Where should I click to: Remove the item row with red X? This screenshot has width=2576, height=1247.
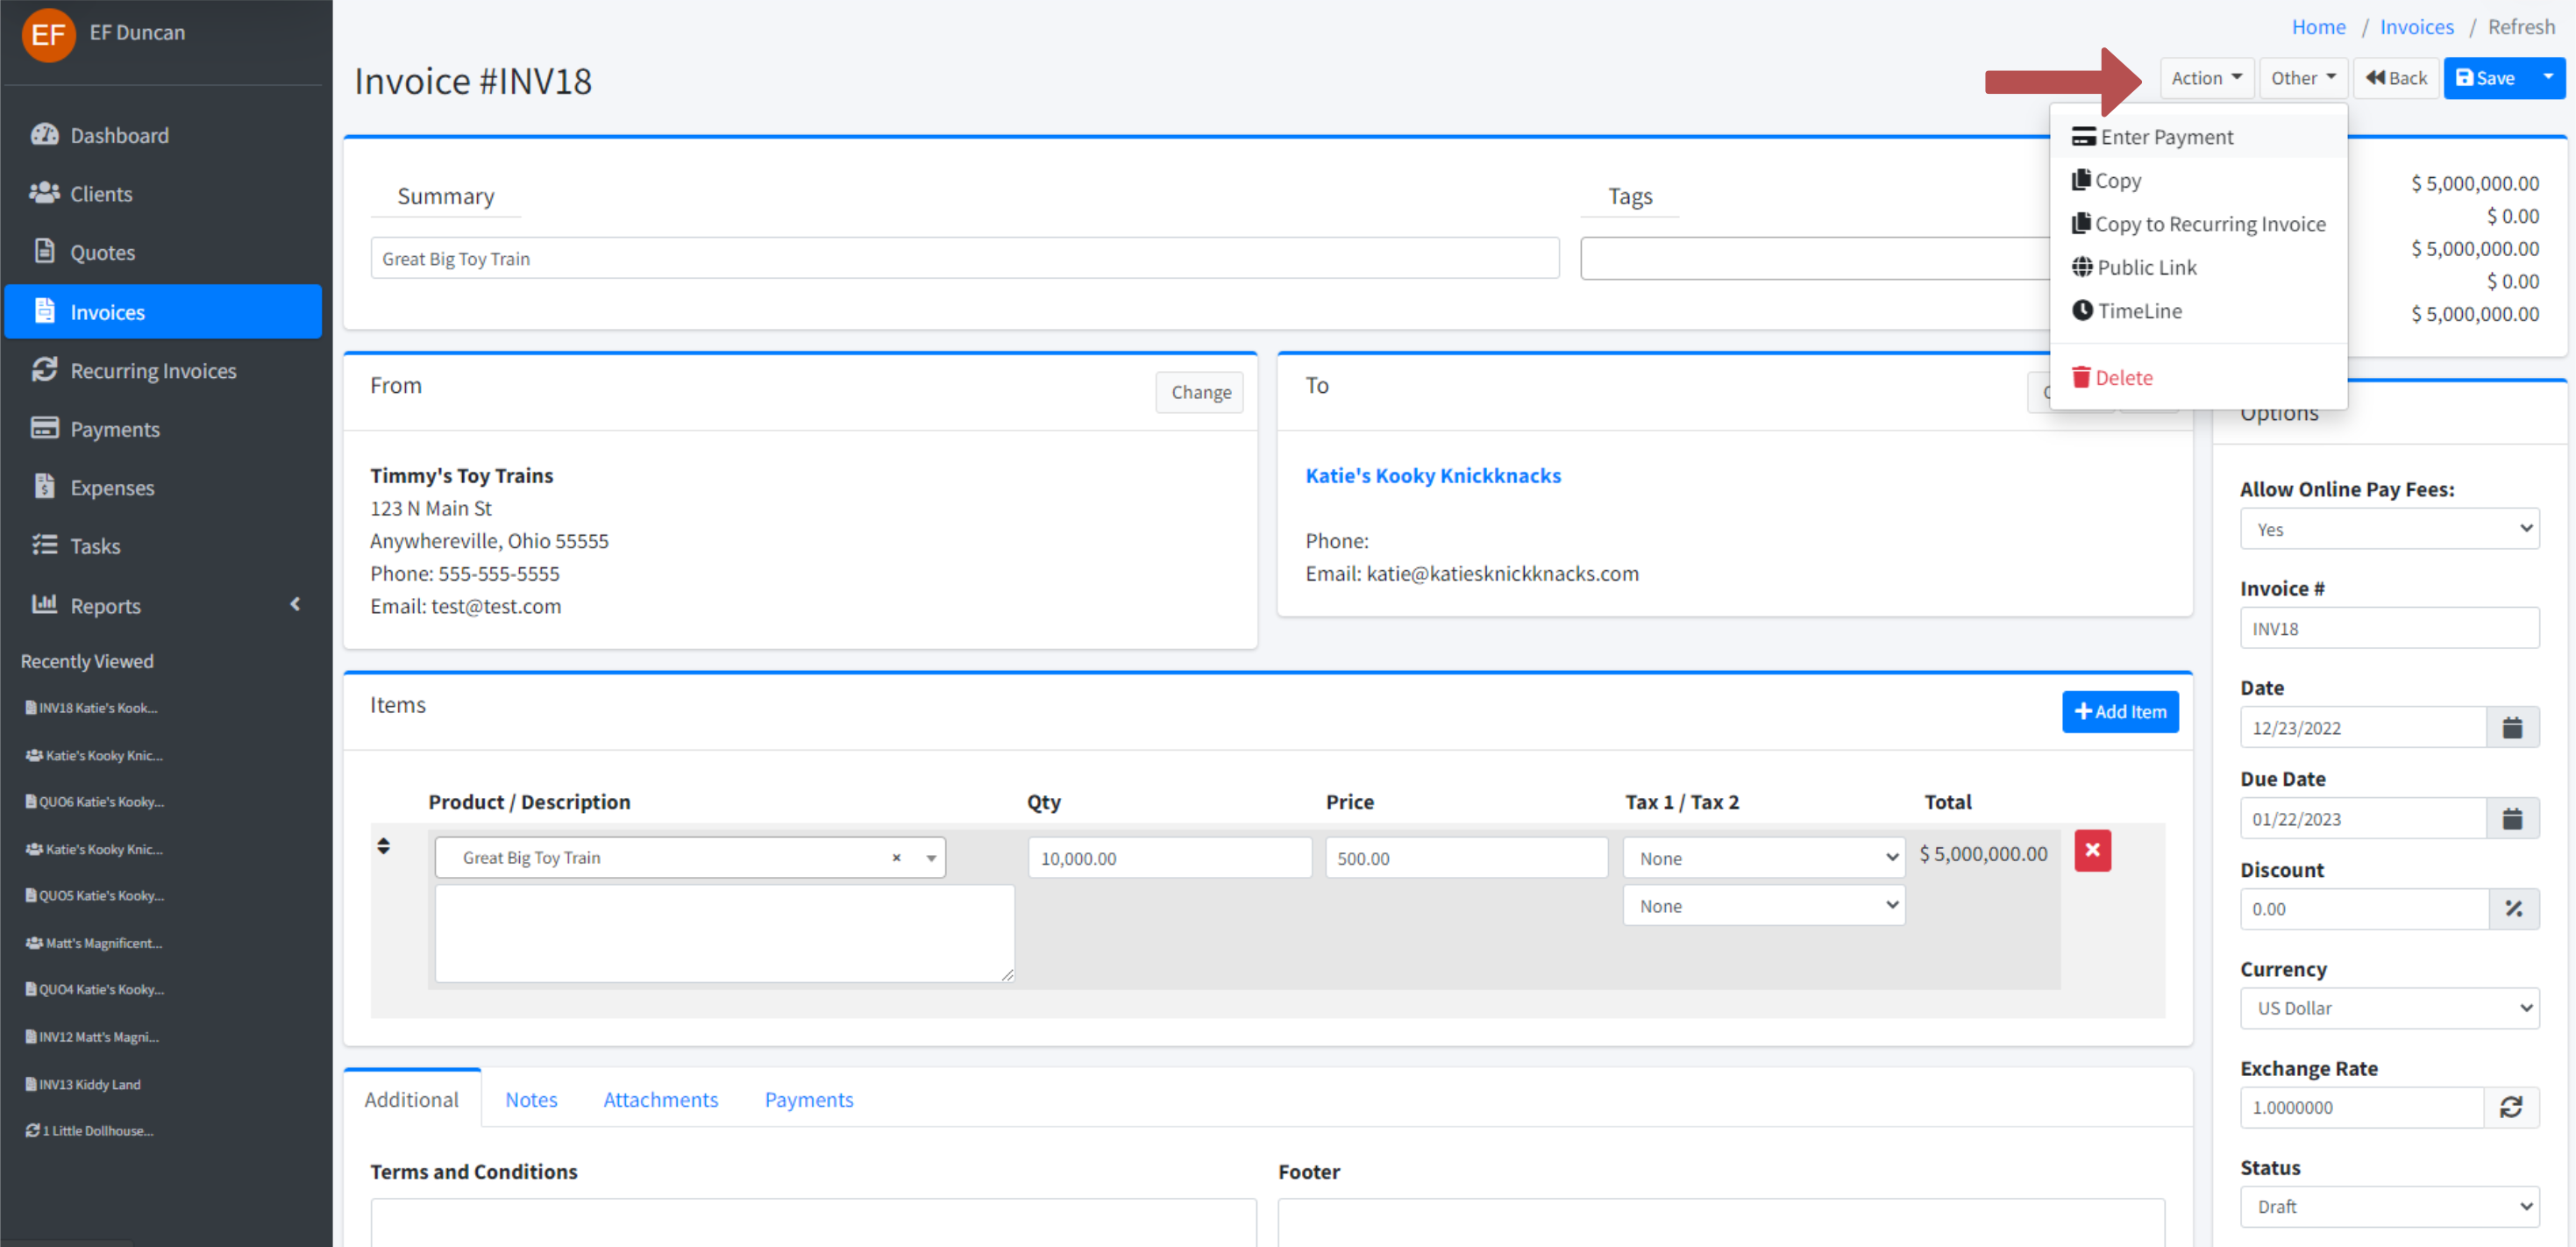click(2091, 850)
